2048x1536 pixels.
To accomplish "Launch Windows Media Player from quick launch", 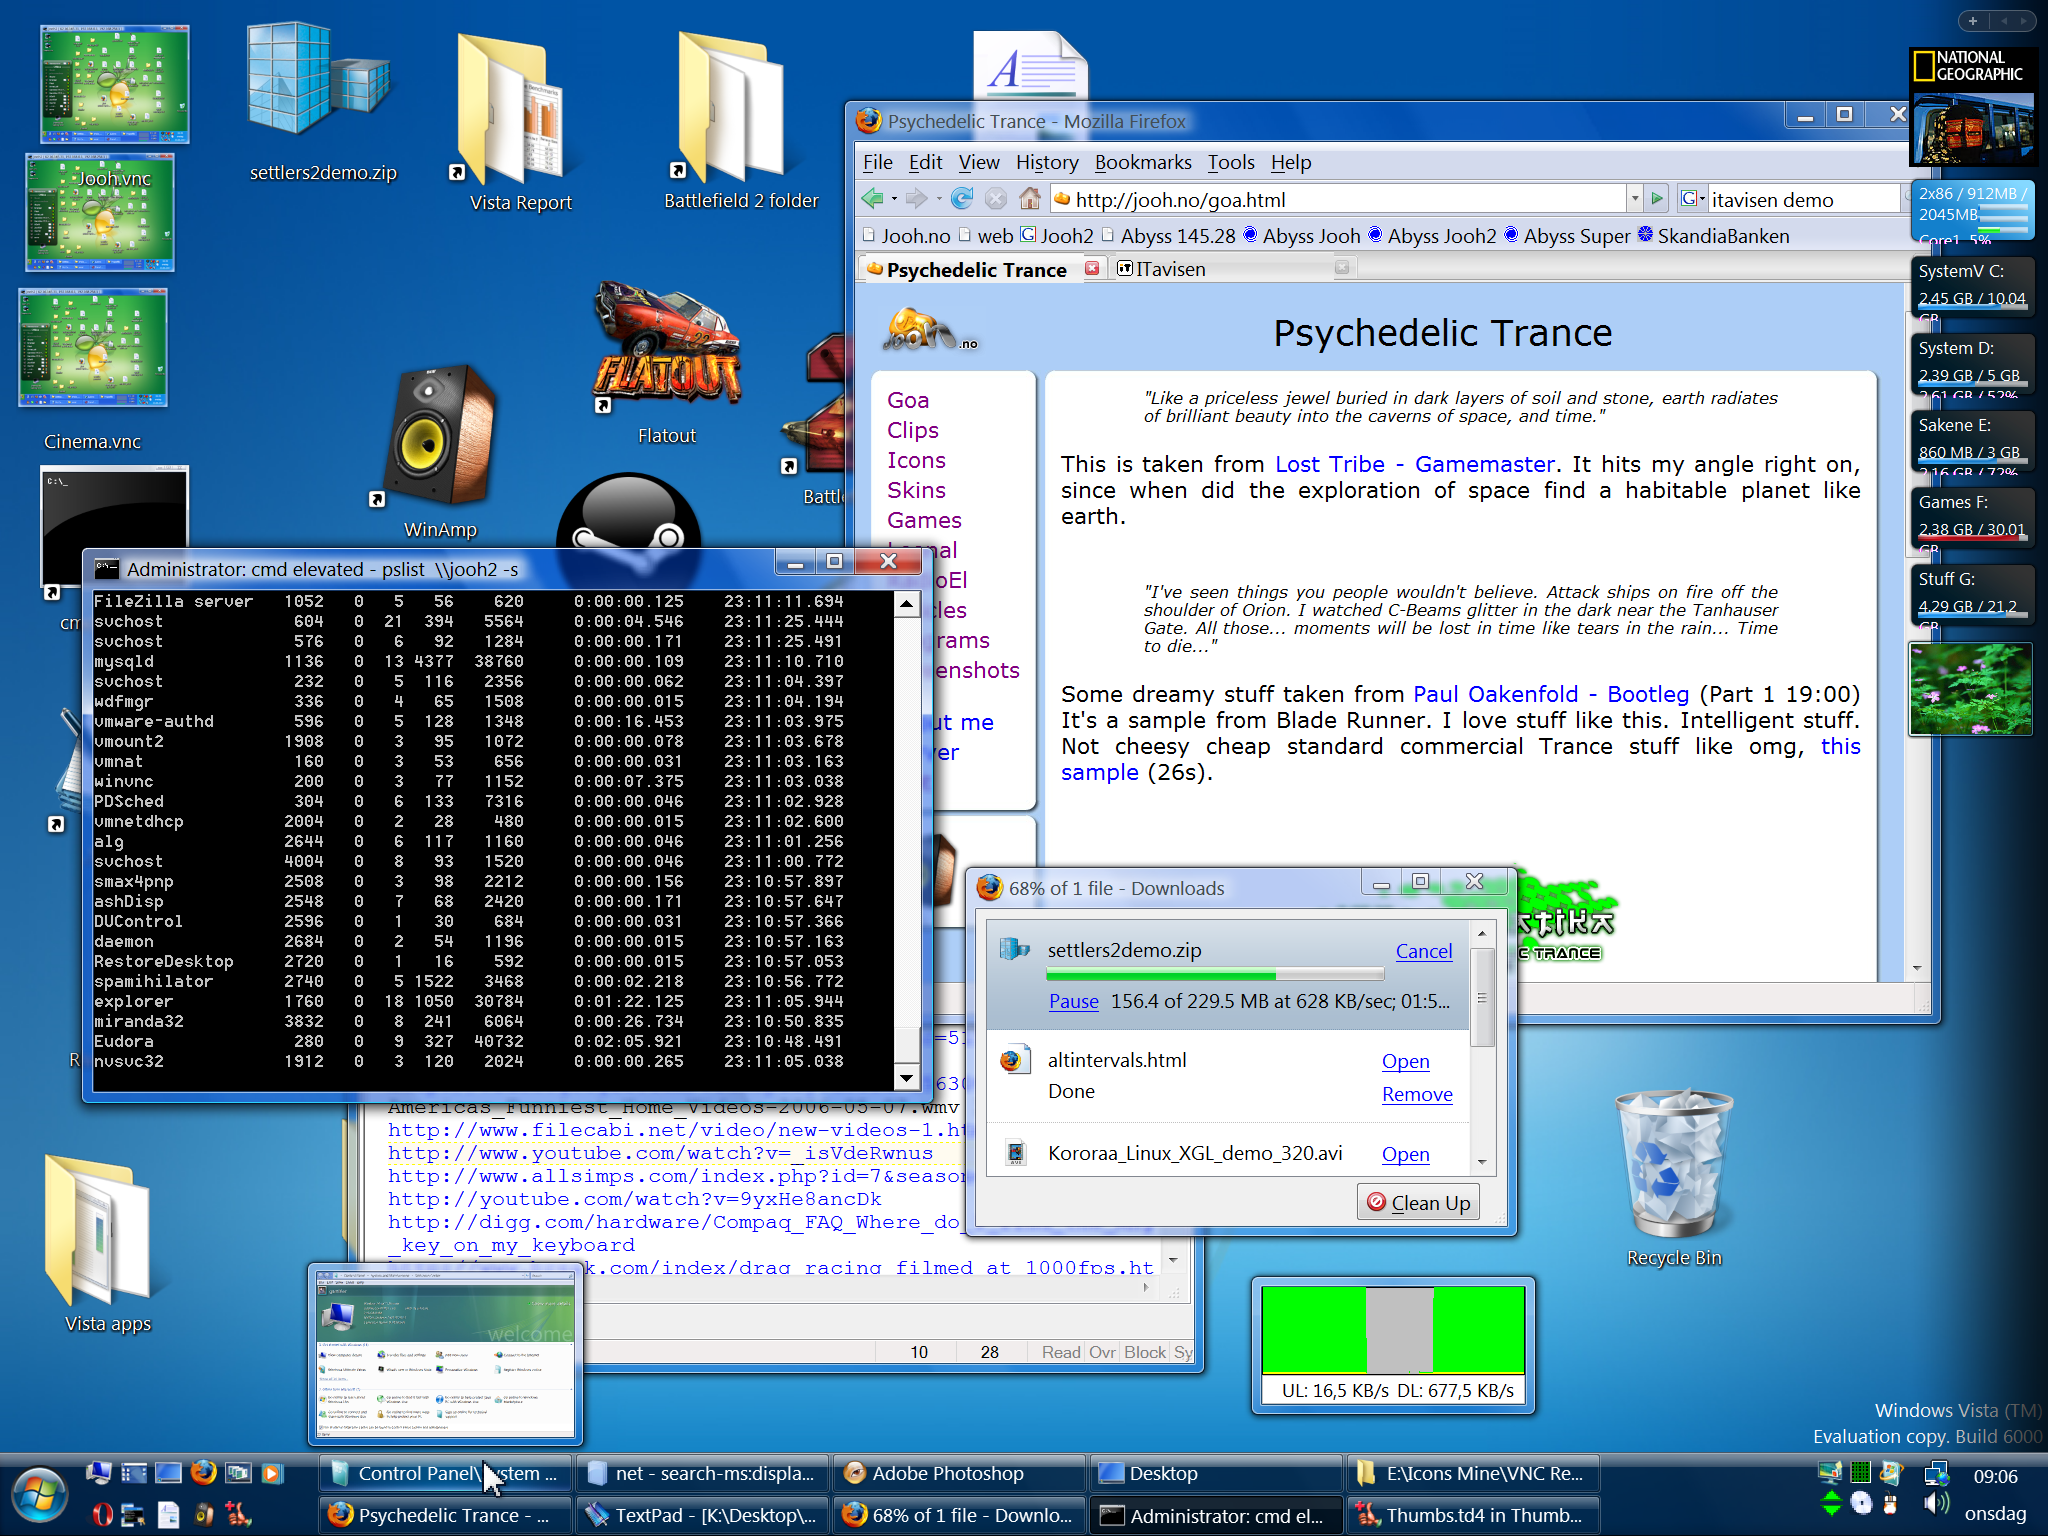I will (272, 1472).
